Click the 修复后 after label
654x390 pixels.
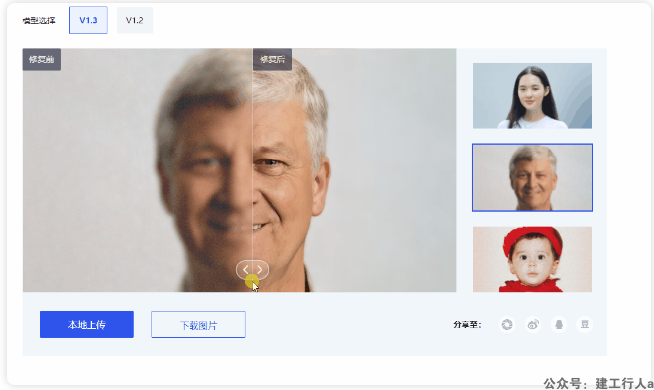[272, 59]
